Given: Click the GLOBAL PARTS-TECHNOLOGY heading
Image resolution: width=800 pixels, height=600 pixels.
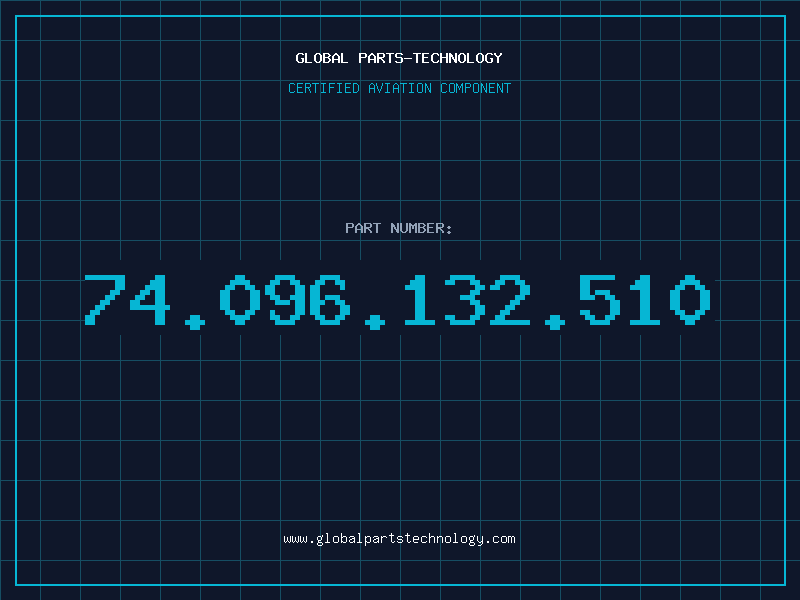Looking at the screenshot, I should [399, 58].
